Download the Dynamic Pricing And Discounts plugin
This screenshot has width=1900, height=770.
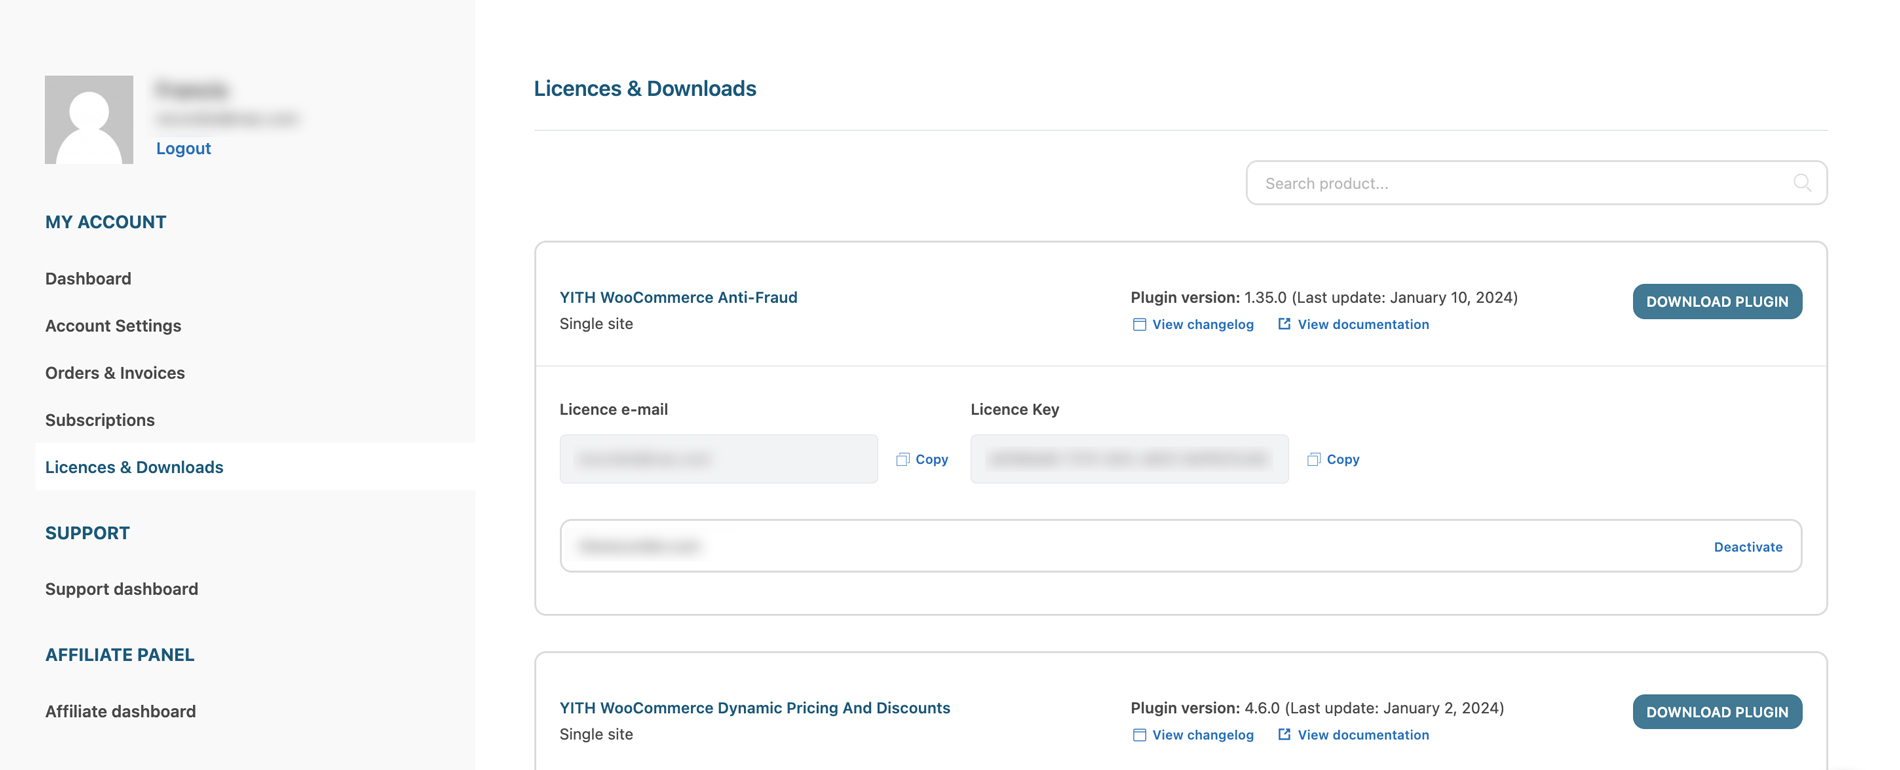pos(1717,712)
